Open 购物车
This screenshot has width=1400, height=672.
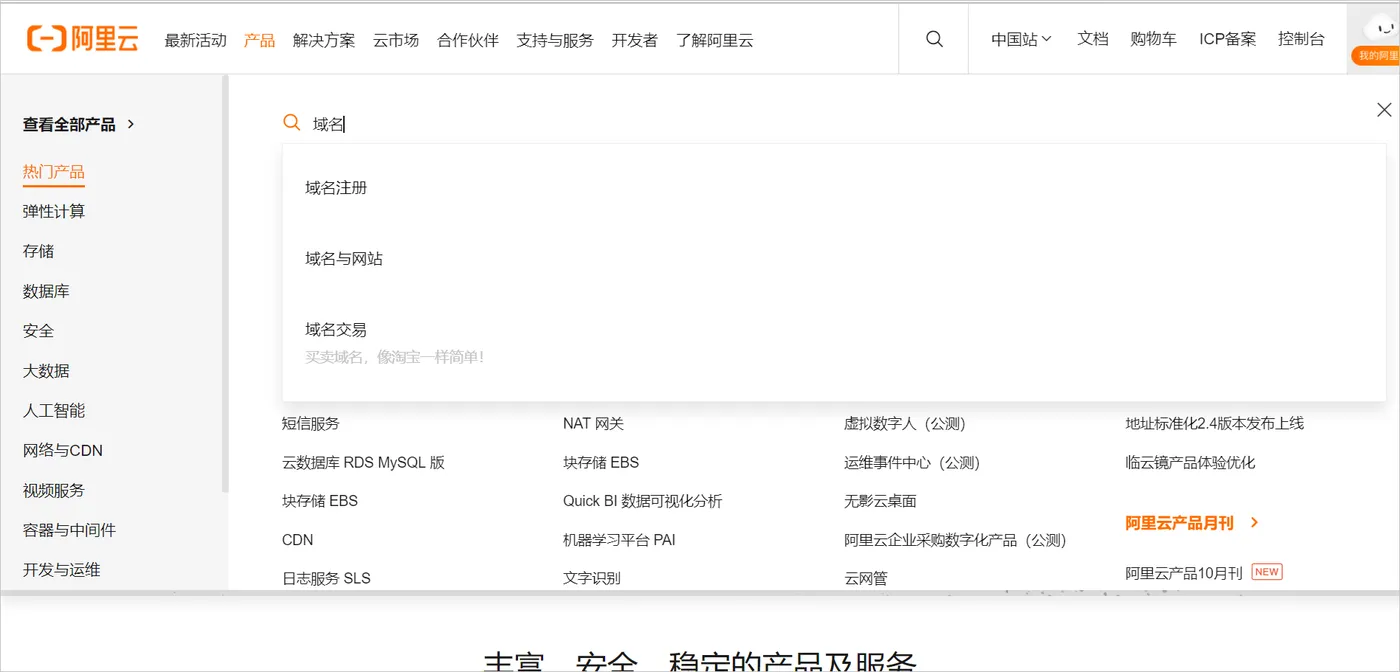1154,39
